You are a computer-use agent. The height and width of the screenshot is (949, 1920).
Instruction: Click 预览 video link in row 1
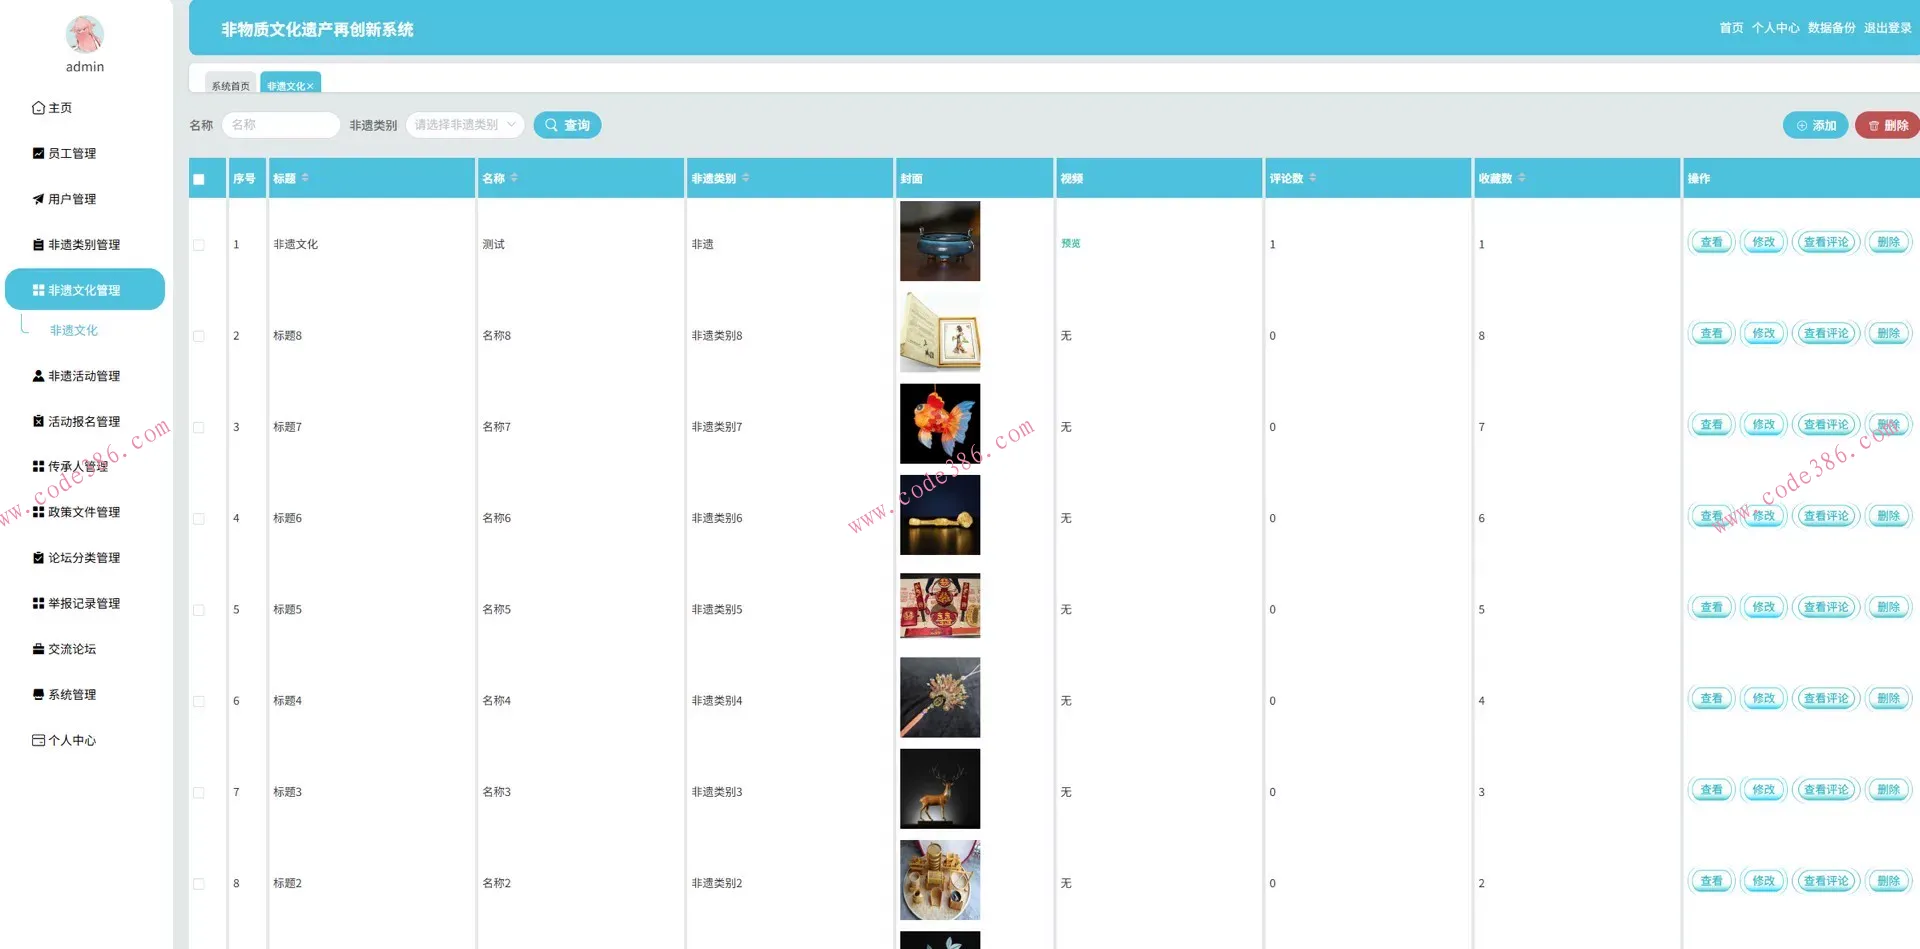(1071, 244)
